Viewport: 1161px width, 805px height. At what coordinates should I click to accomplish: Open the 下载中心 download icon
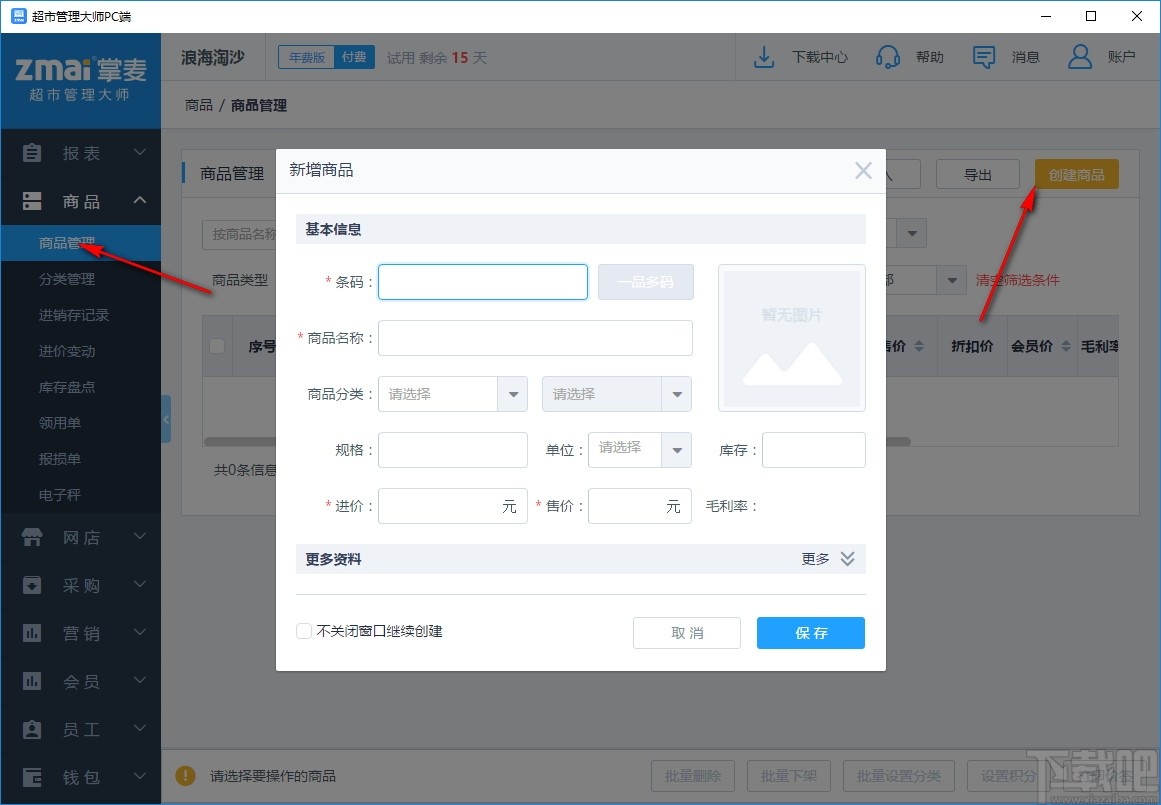(764, 57)
